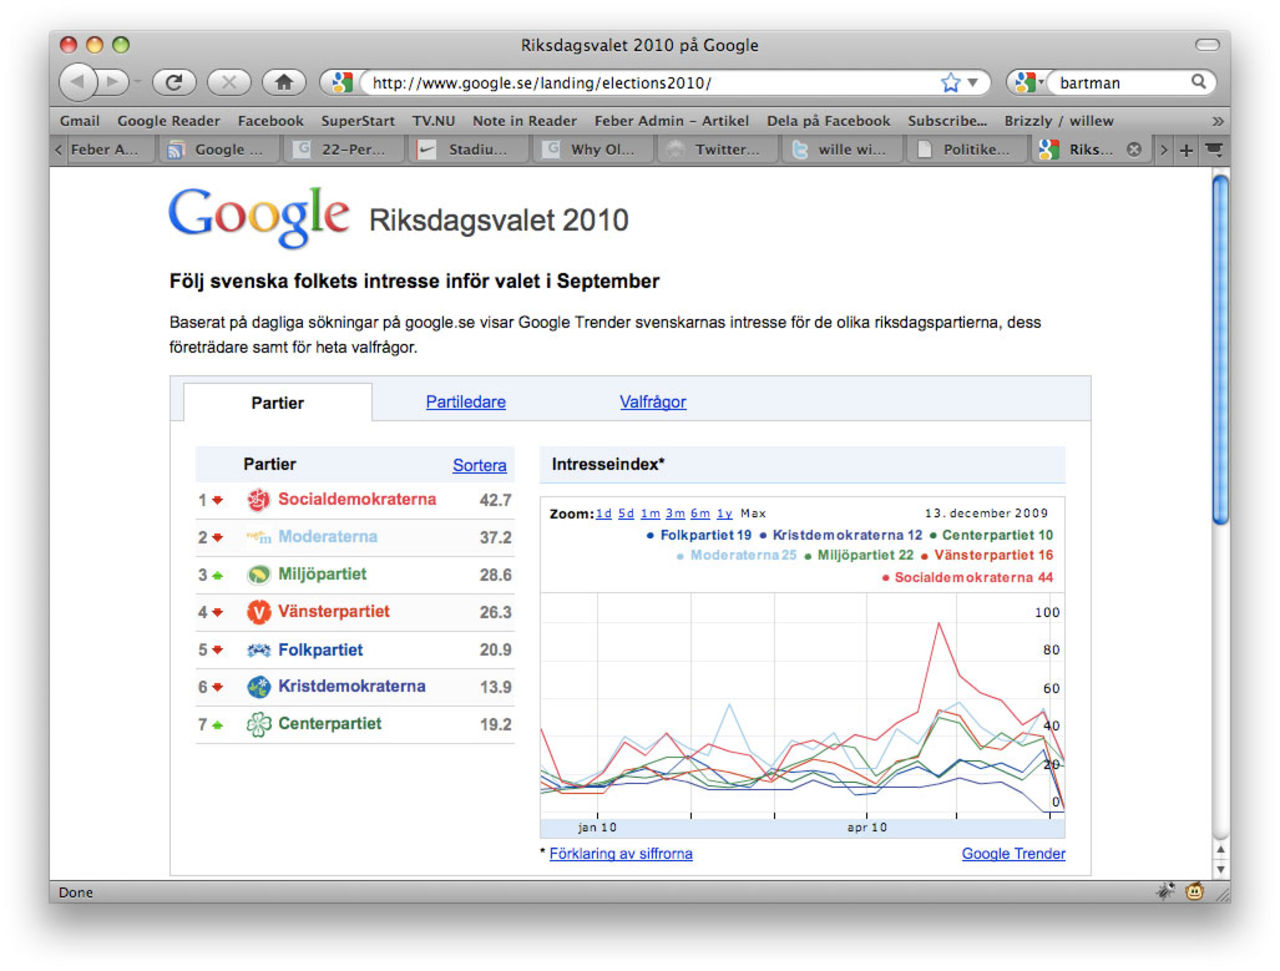Click the Kristdemokraterna globe icon
This screenshot has width=1280, height=971.
(258, 687)
